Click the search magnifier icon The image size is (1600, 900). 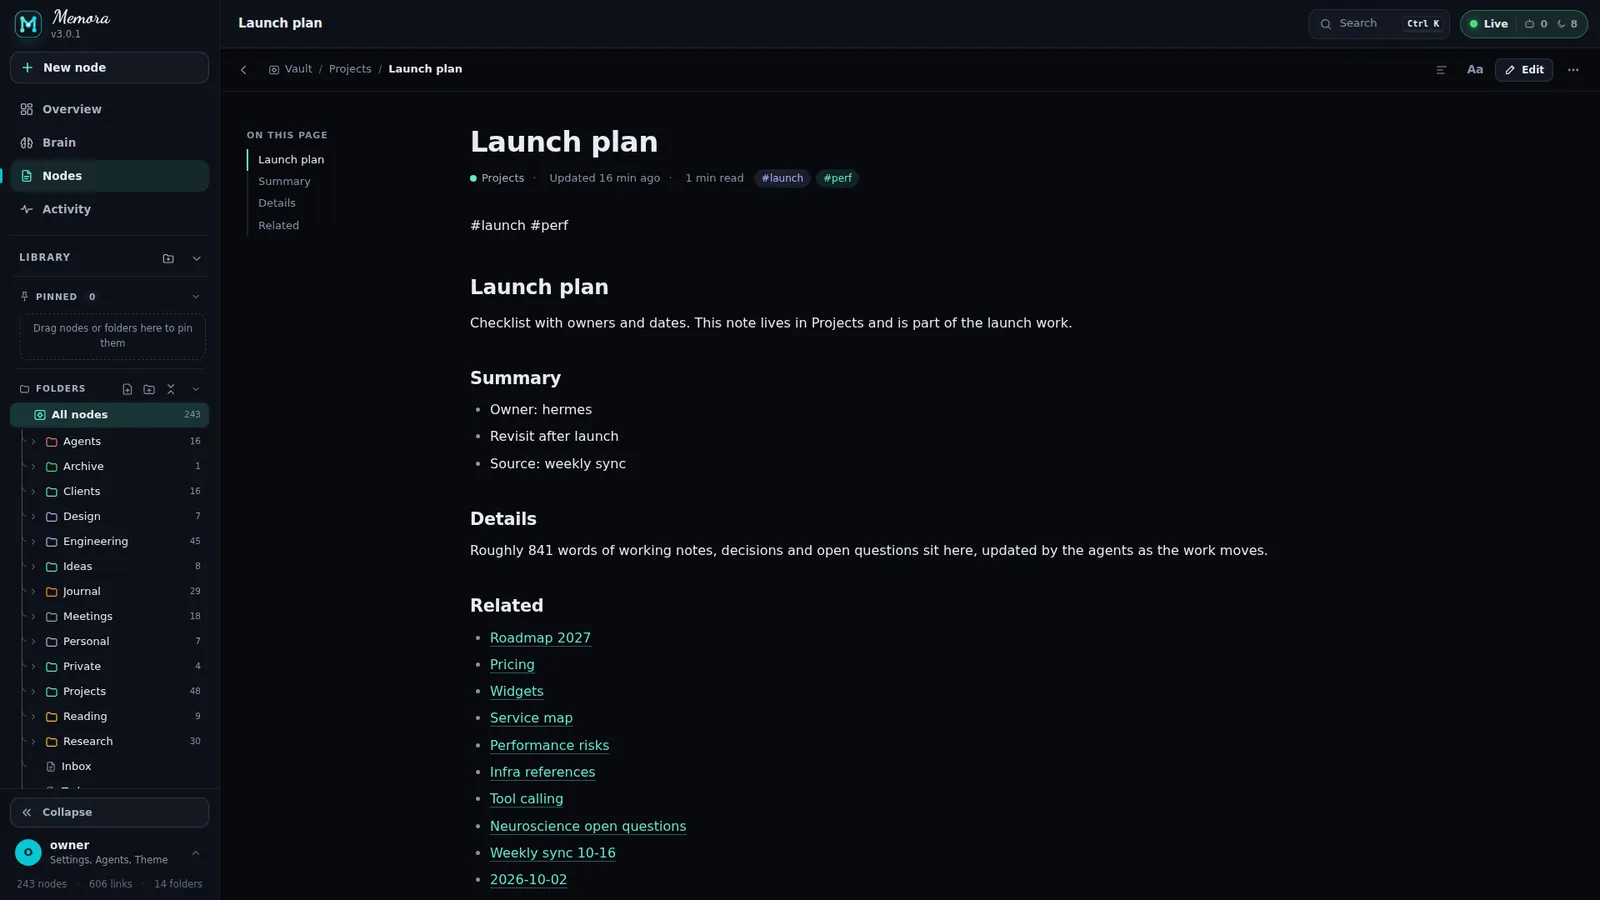(1326, 24)
